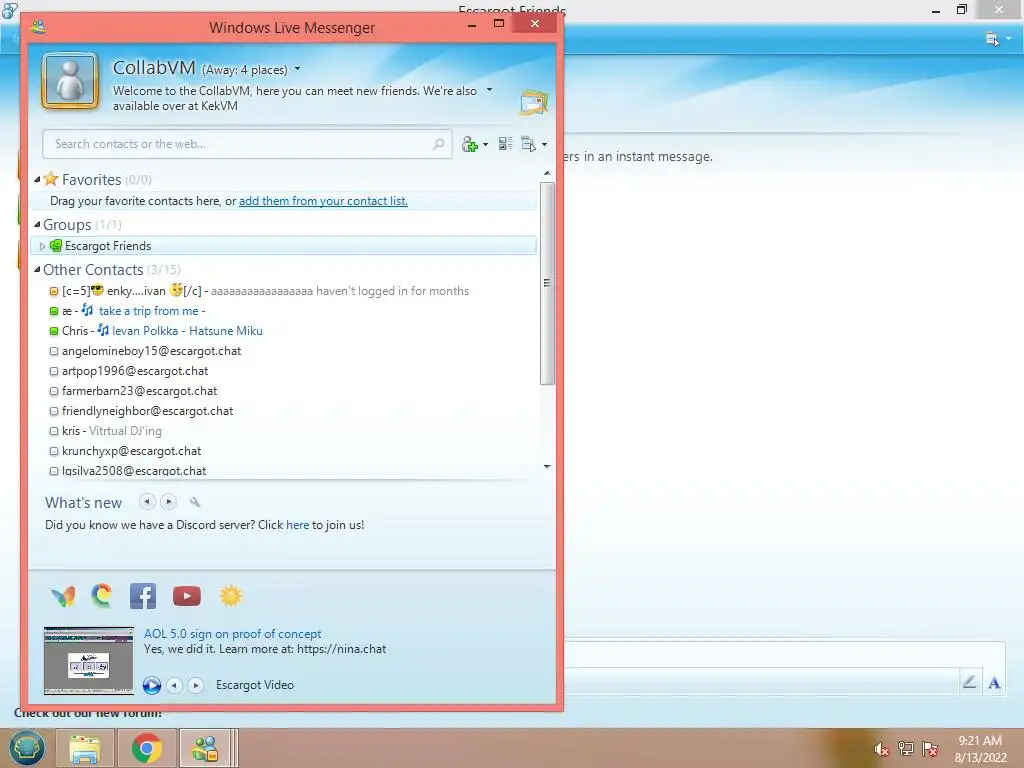This screenshot has width=1024, height=768.
Task: Select contact enky....ivan
Action: (x=285, y=291)
